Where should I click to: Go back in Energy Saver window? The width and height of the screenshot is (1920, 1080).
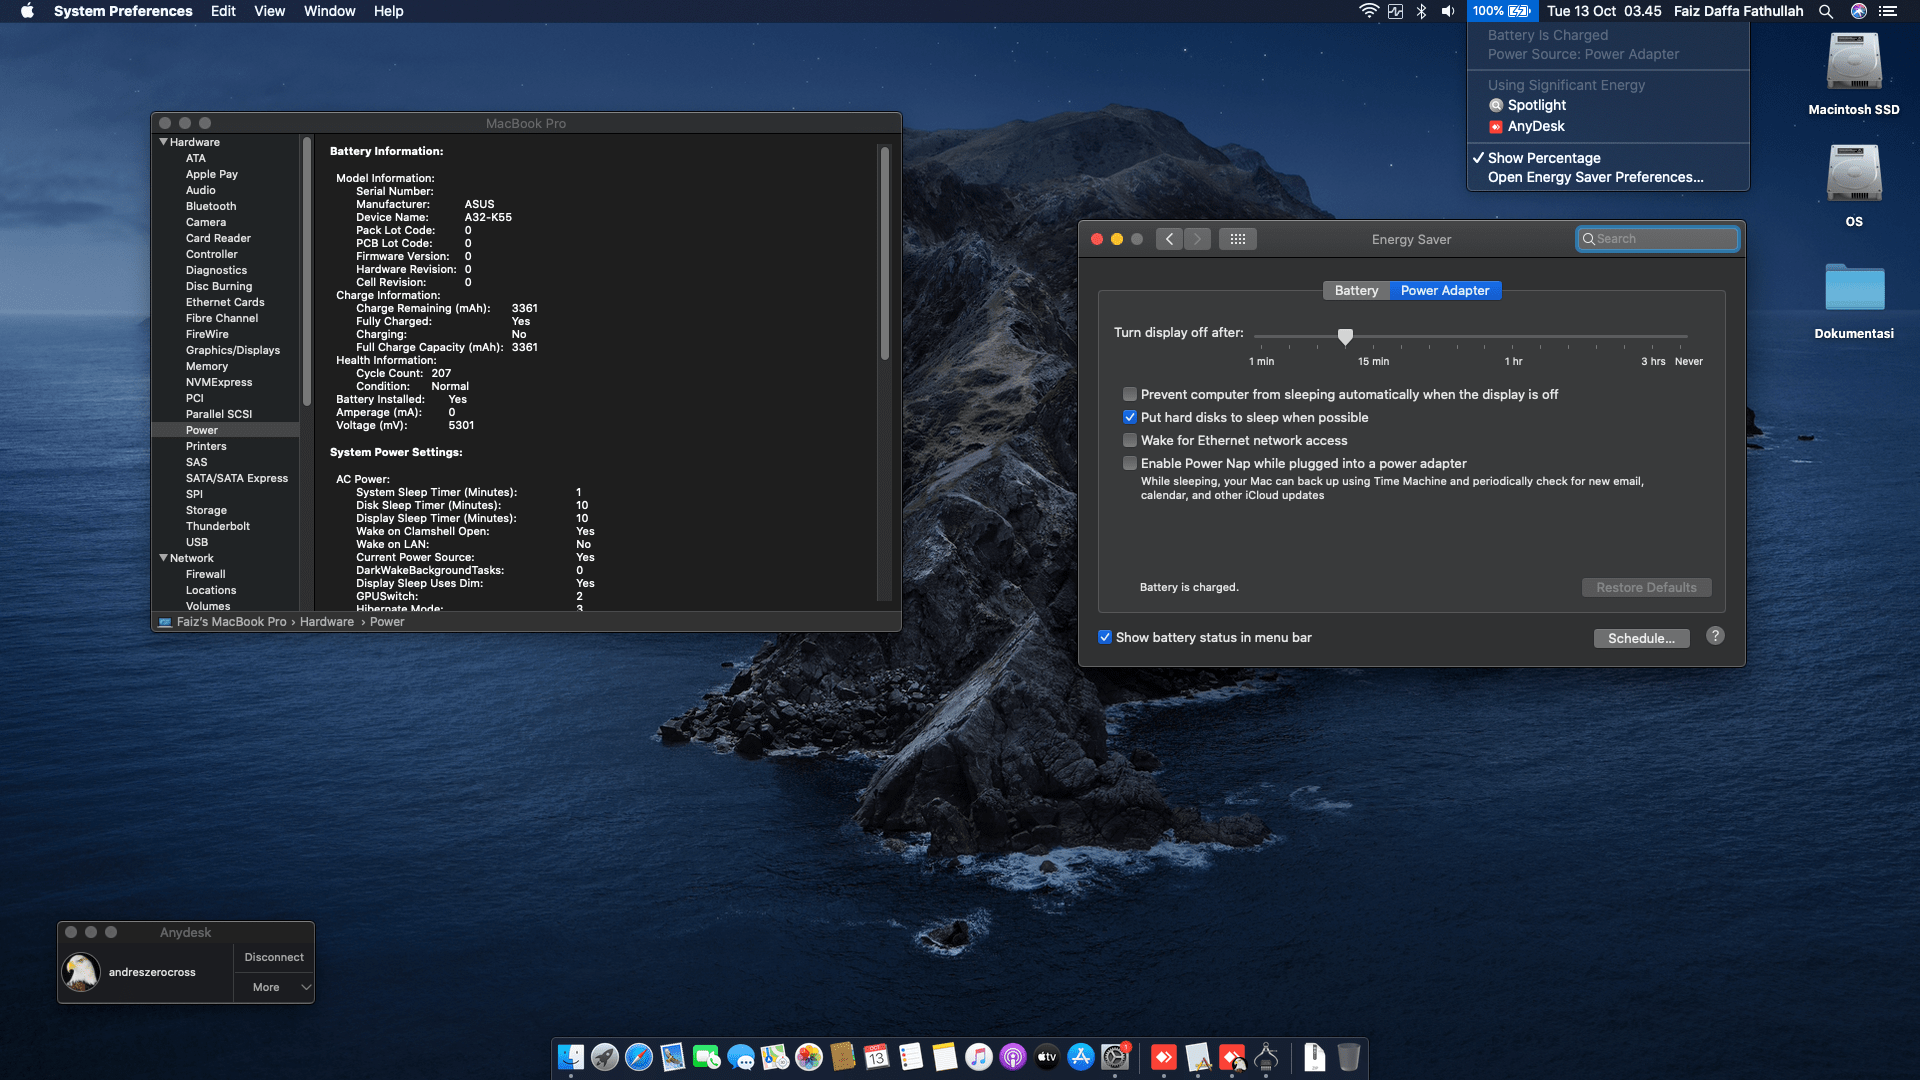point(1169,239)
